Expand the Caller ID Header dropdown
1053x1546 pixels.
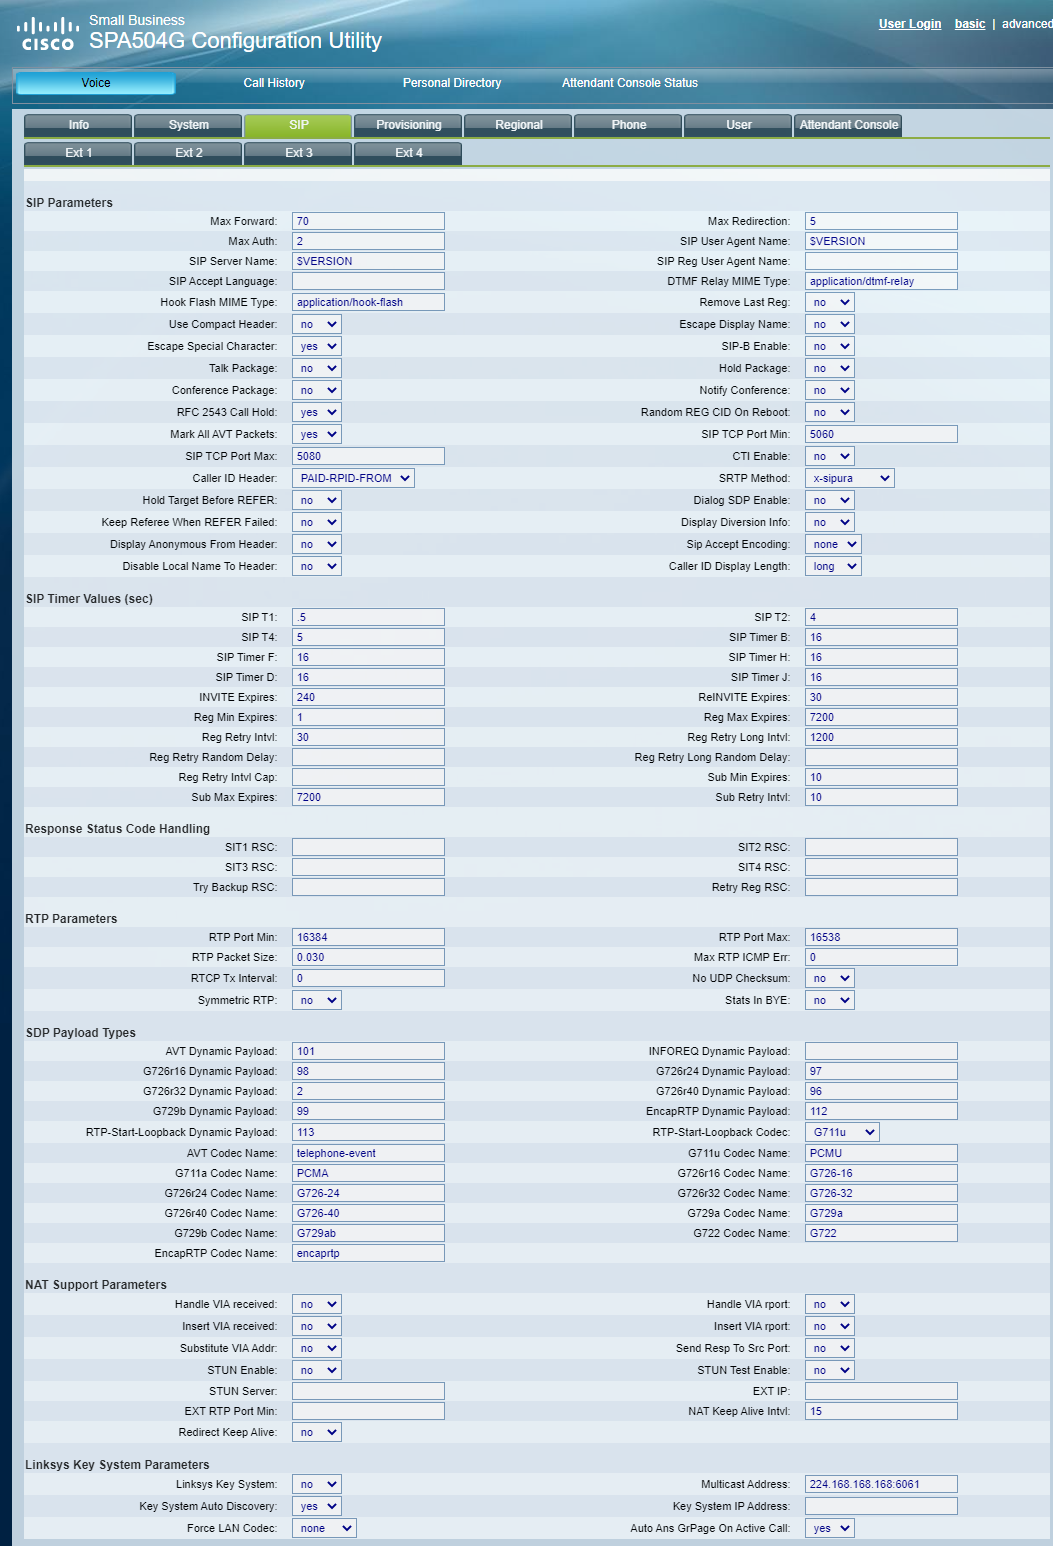tap(353, 478)
